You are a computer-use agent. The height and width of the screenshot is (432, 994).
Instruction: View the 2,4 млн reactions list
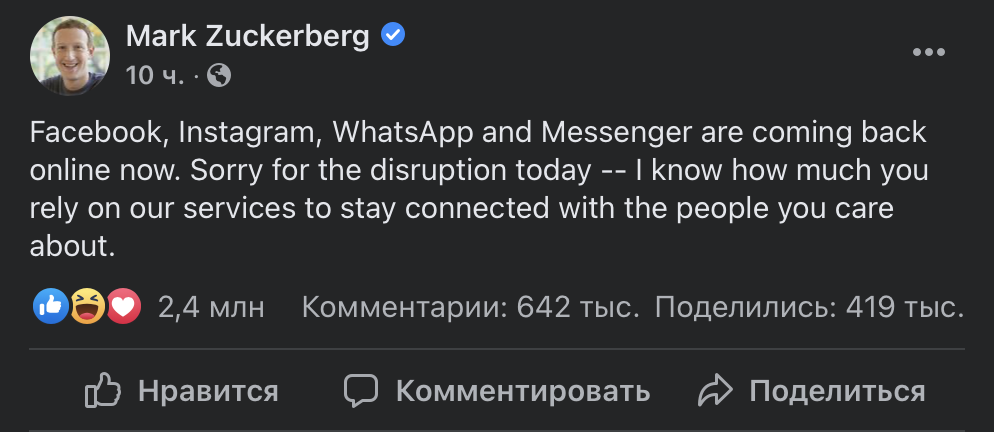tap(211, 307)
